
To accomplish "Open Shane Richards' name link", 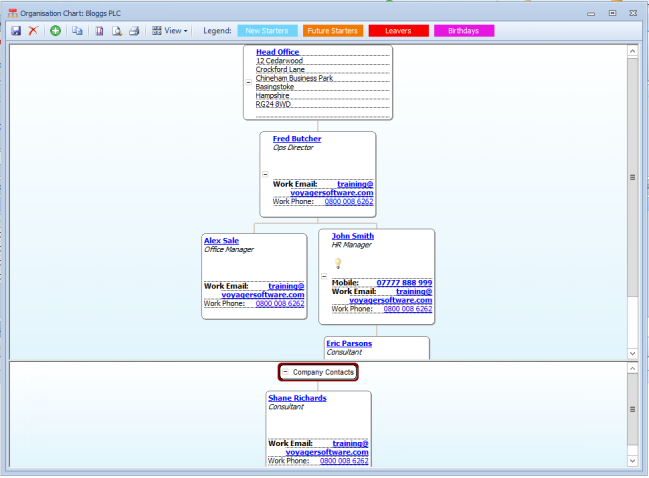I will (297, 398).
